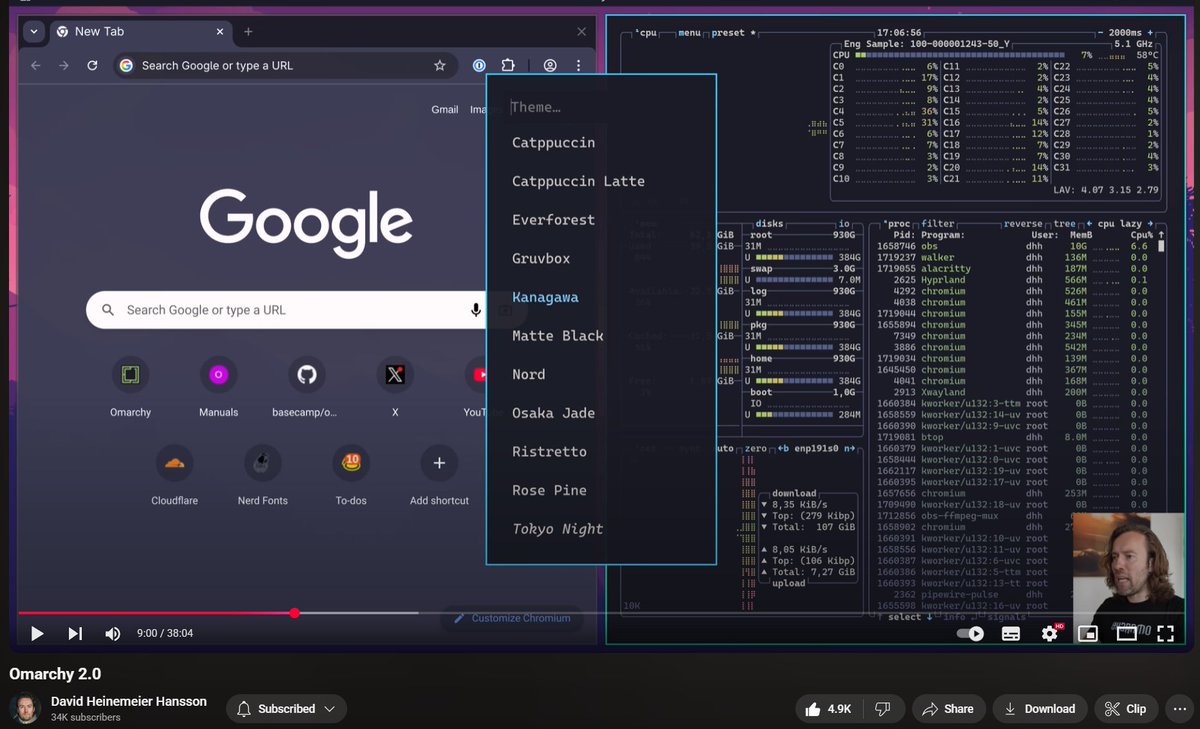Click the Chromium back arrow
Viewport: 1200px width, 729px height.
[x=36, y=65]
